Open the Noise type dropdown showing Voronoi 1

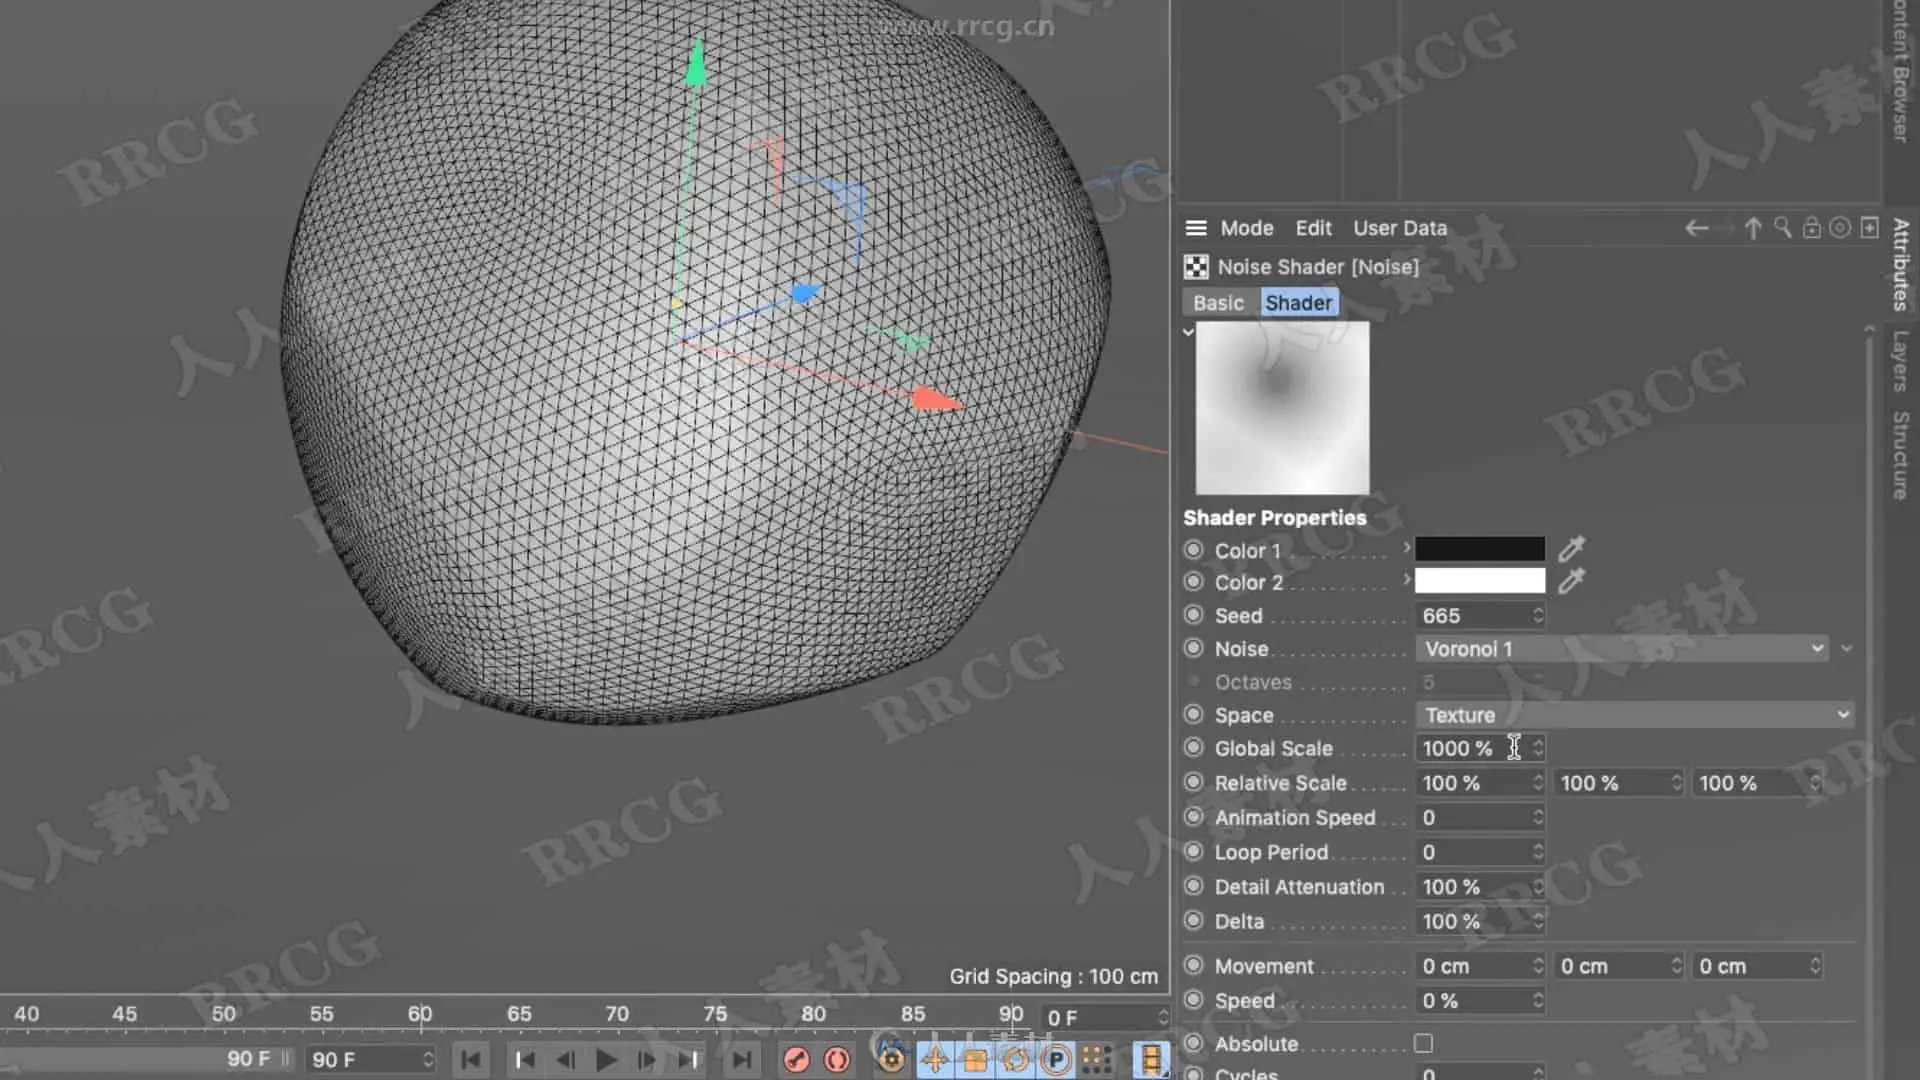click(1622, 648)
